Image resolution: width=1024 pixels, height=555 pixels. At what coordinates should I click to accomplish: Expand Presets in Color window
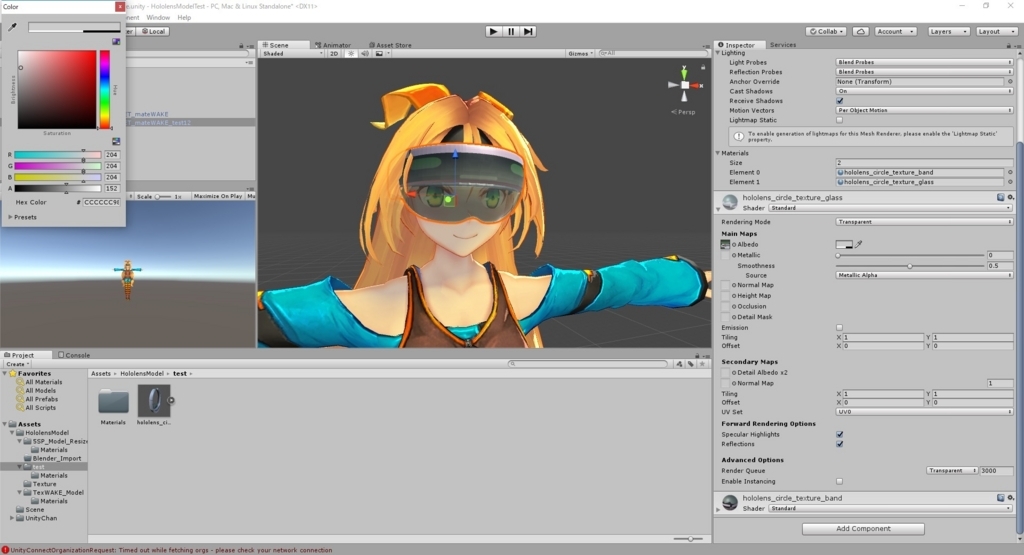click(x=10, y=217)
